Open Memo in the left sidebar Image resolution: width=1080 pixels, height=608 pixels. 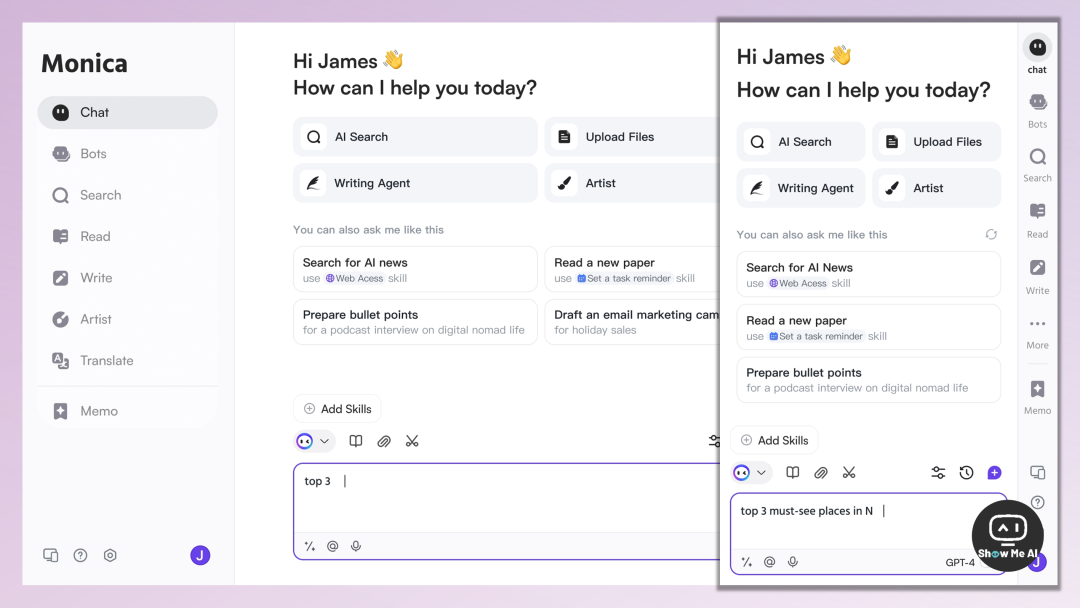[127, 411]
